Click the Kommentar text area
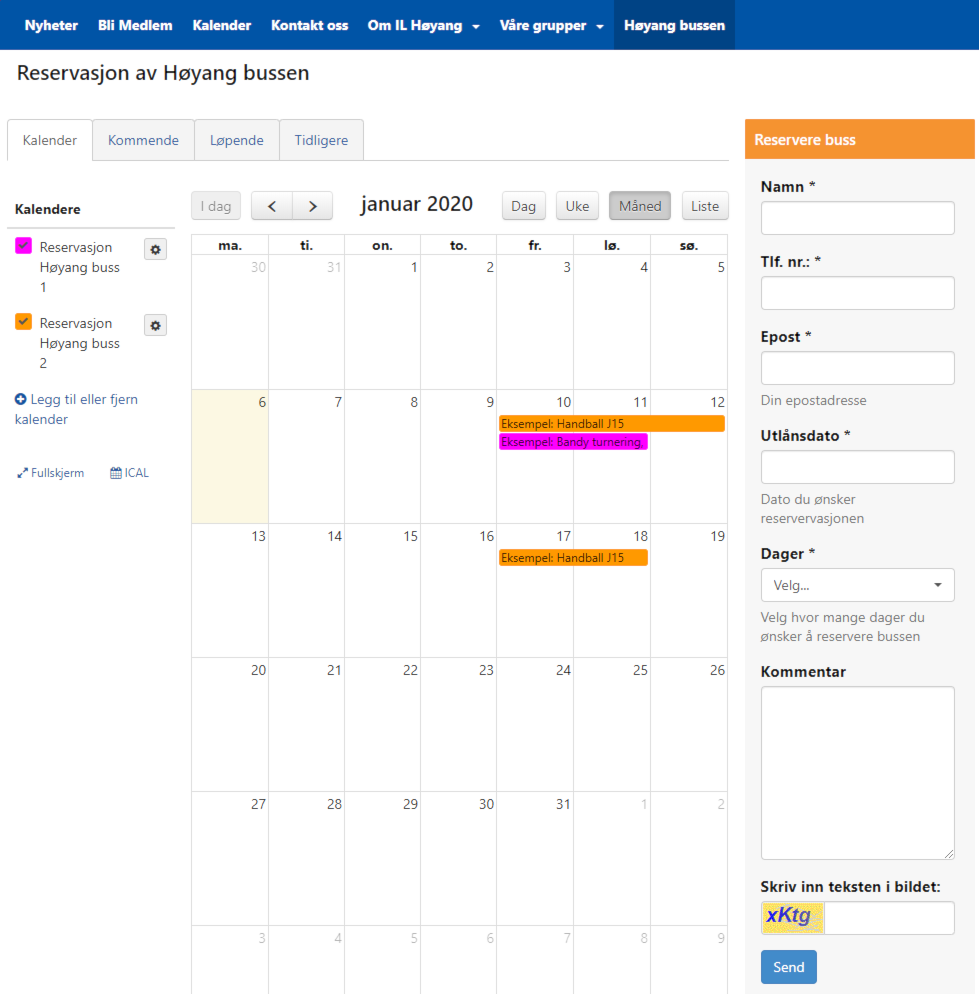The image size is (979, 994). [x=857, y=773]
